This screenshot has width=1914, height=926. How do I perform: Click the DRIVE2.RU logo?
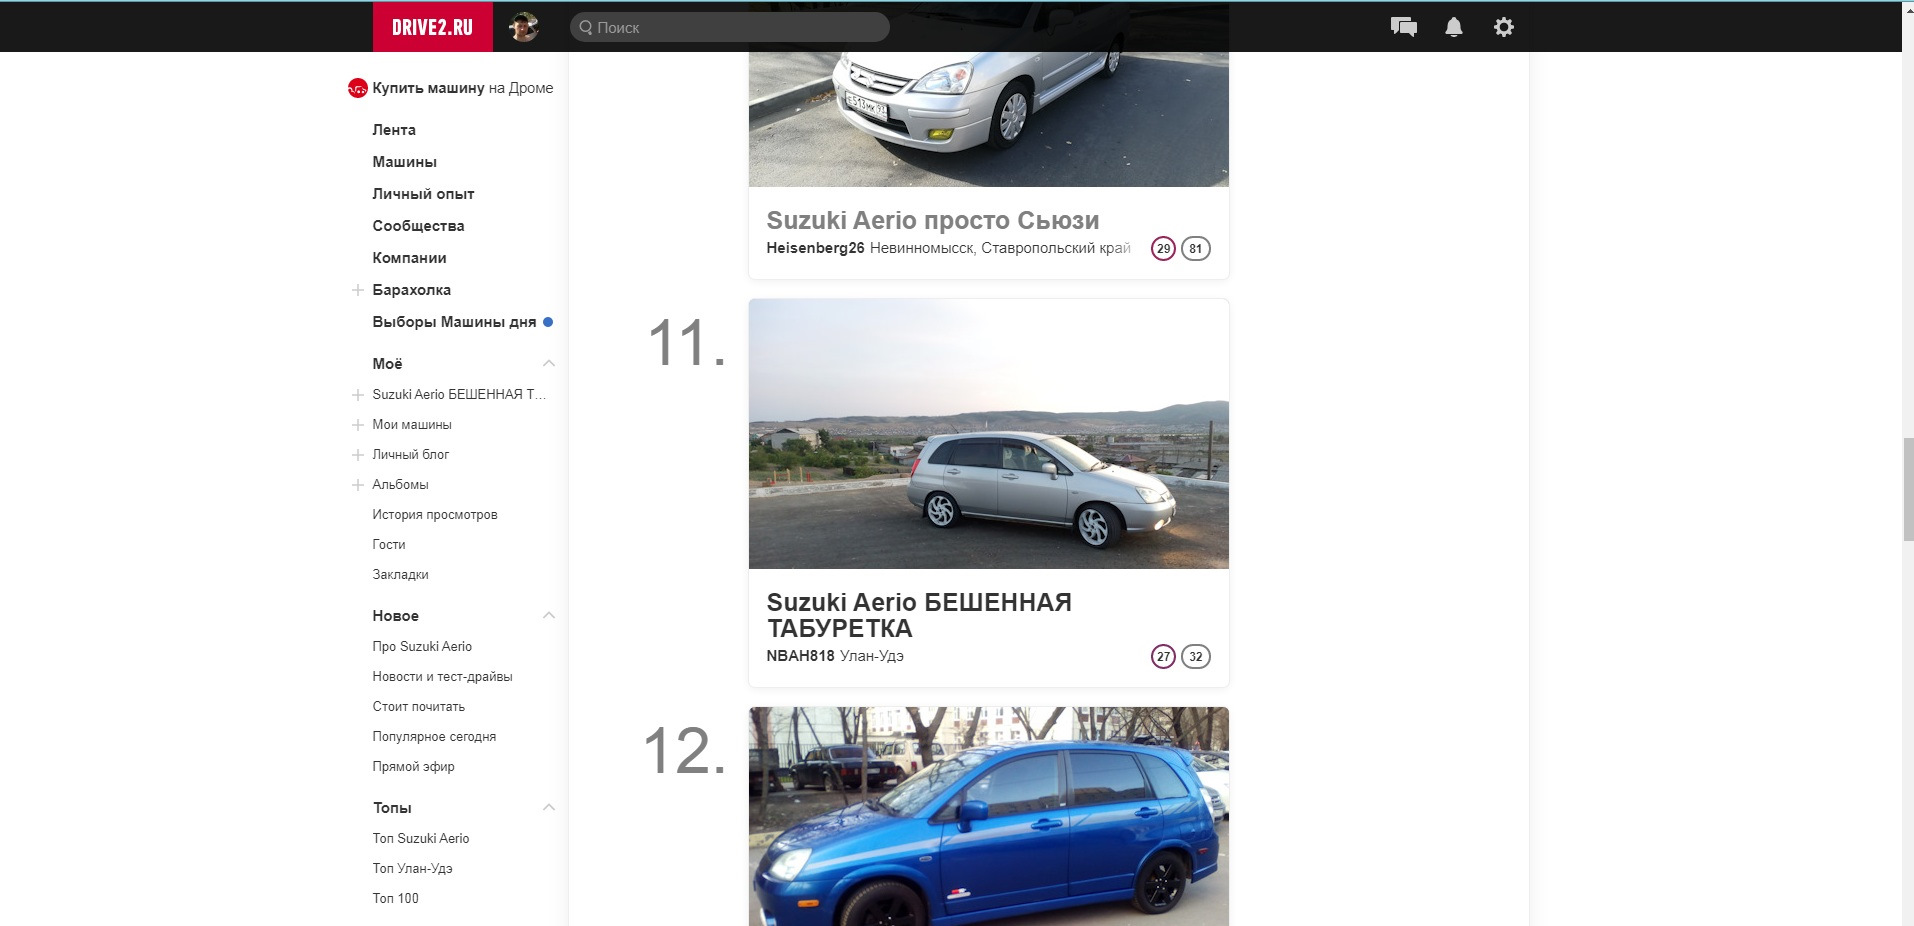tap(432, 27)
